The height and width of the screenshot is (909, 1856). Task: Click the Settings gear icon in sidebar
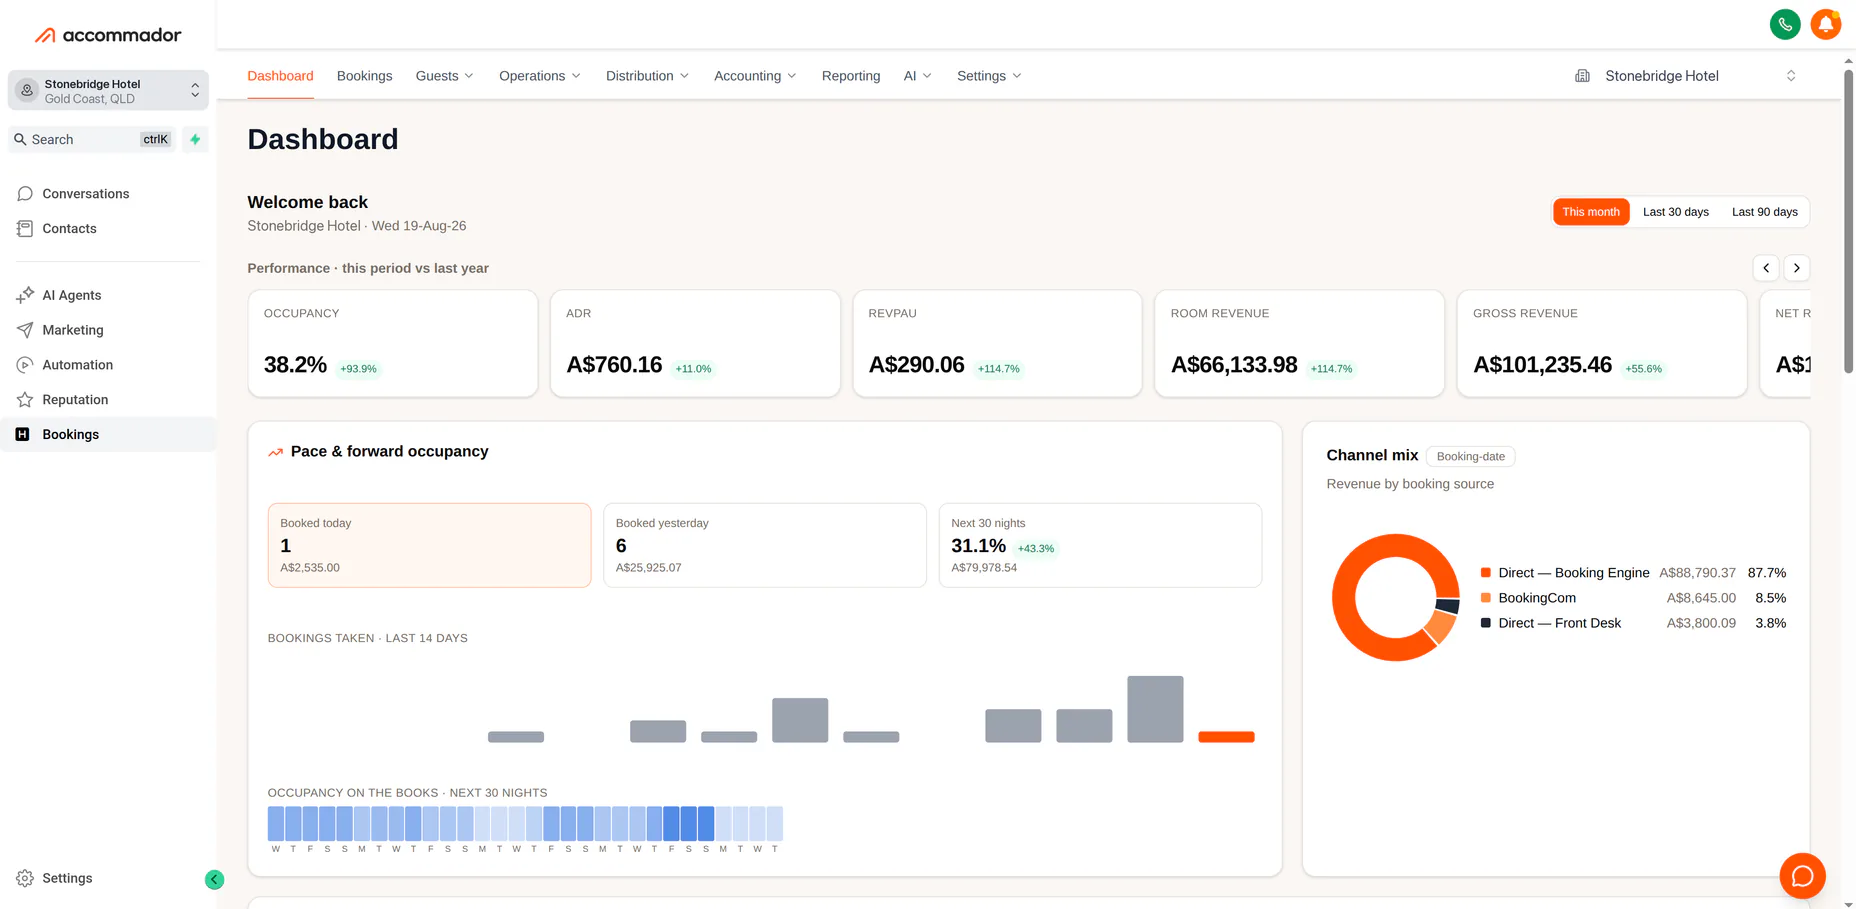(25, 878)
